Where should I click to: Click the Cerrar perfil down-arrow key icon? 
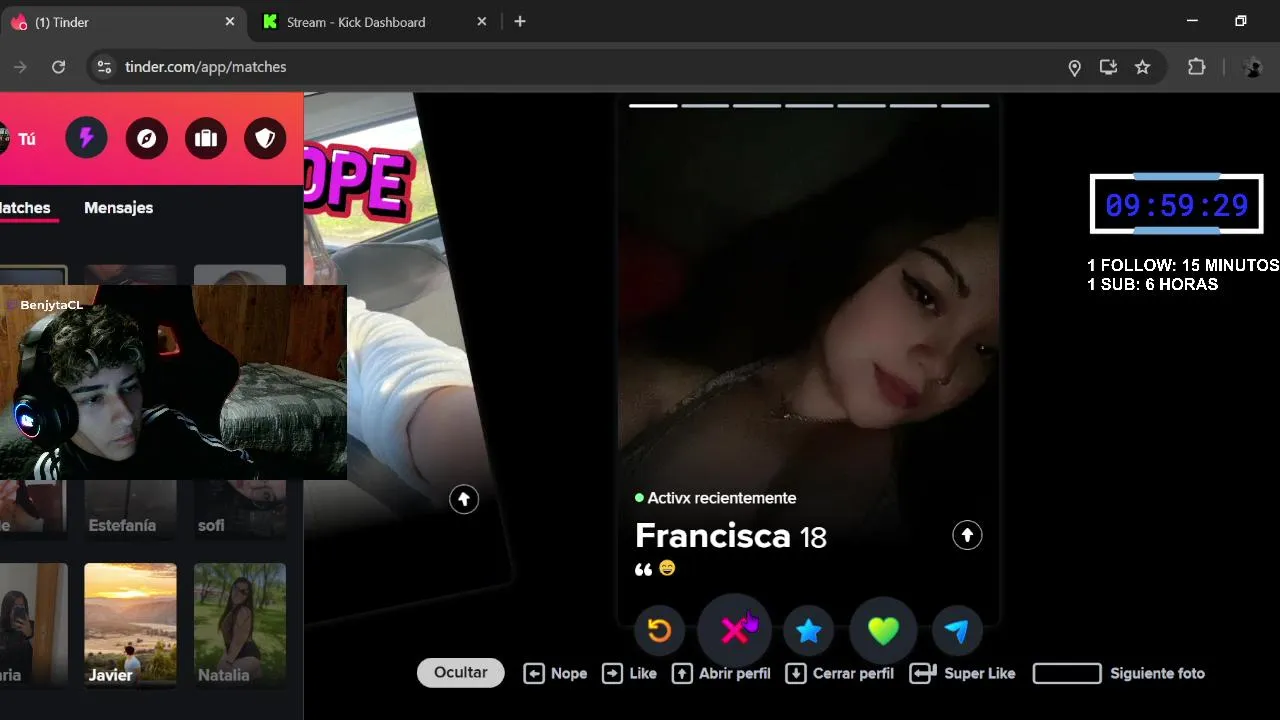click(796, 674)
